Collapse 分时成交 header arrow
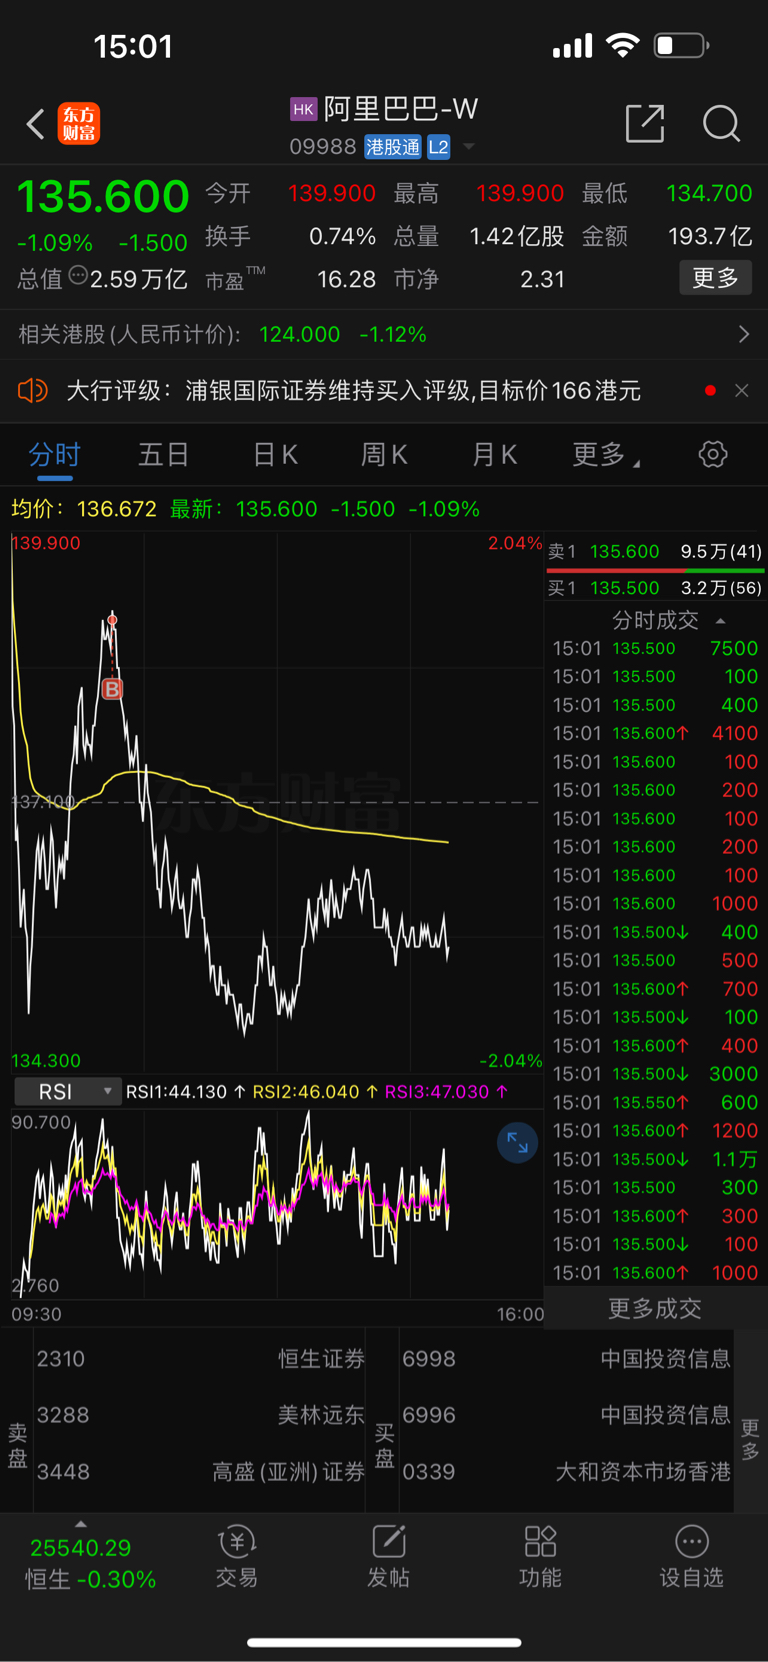This screenshot has height=1662, width=768. coord(721,621)
